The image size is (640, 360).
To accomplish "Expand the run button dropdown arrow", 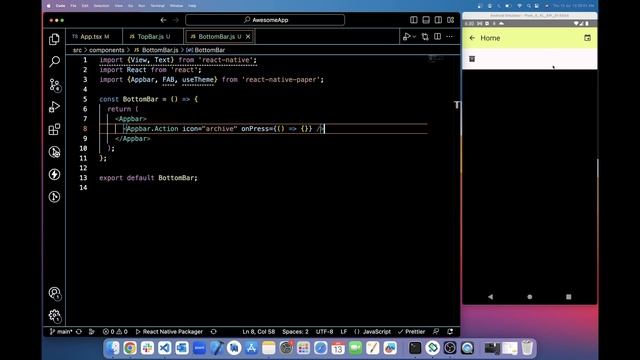I will click(414, 37).
